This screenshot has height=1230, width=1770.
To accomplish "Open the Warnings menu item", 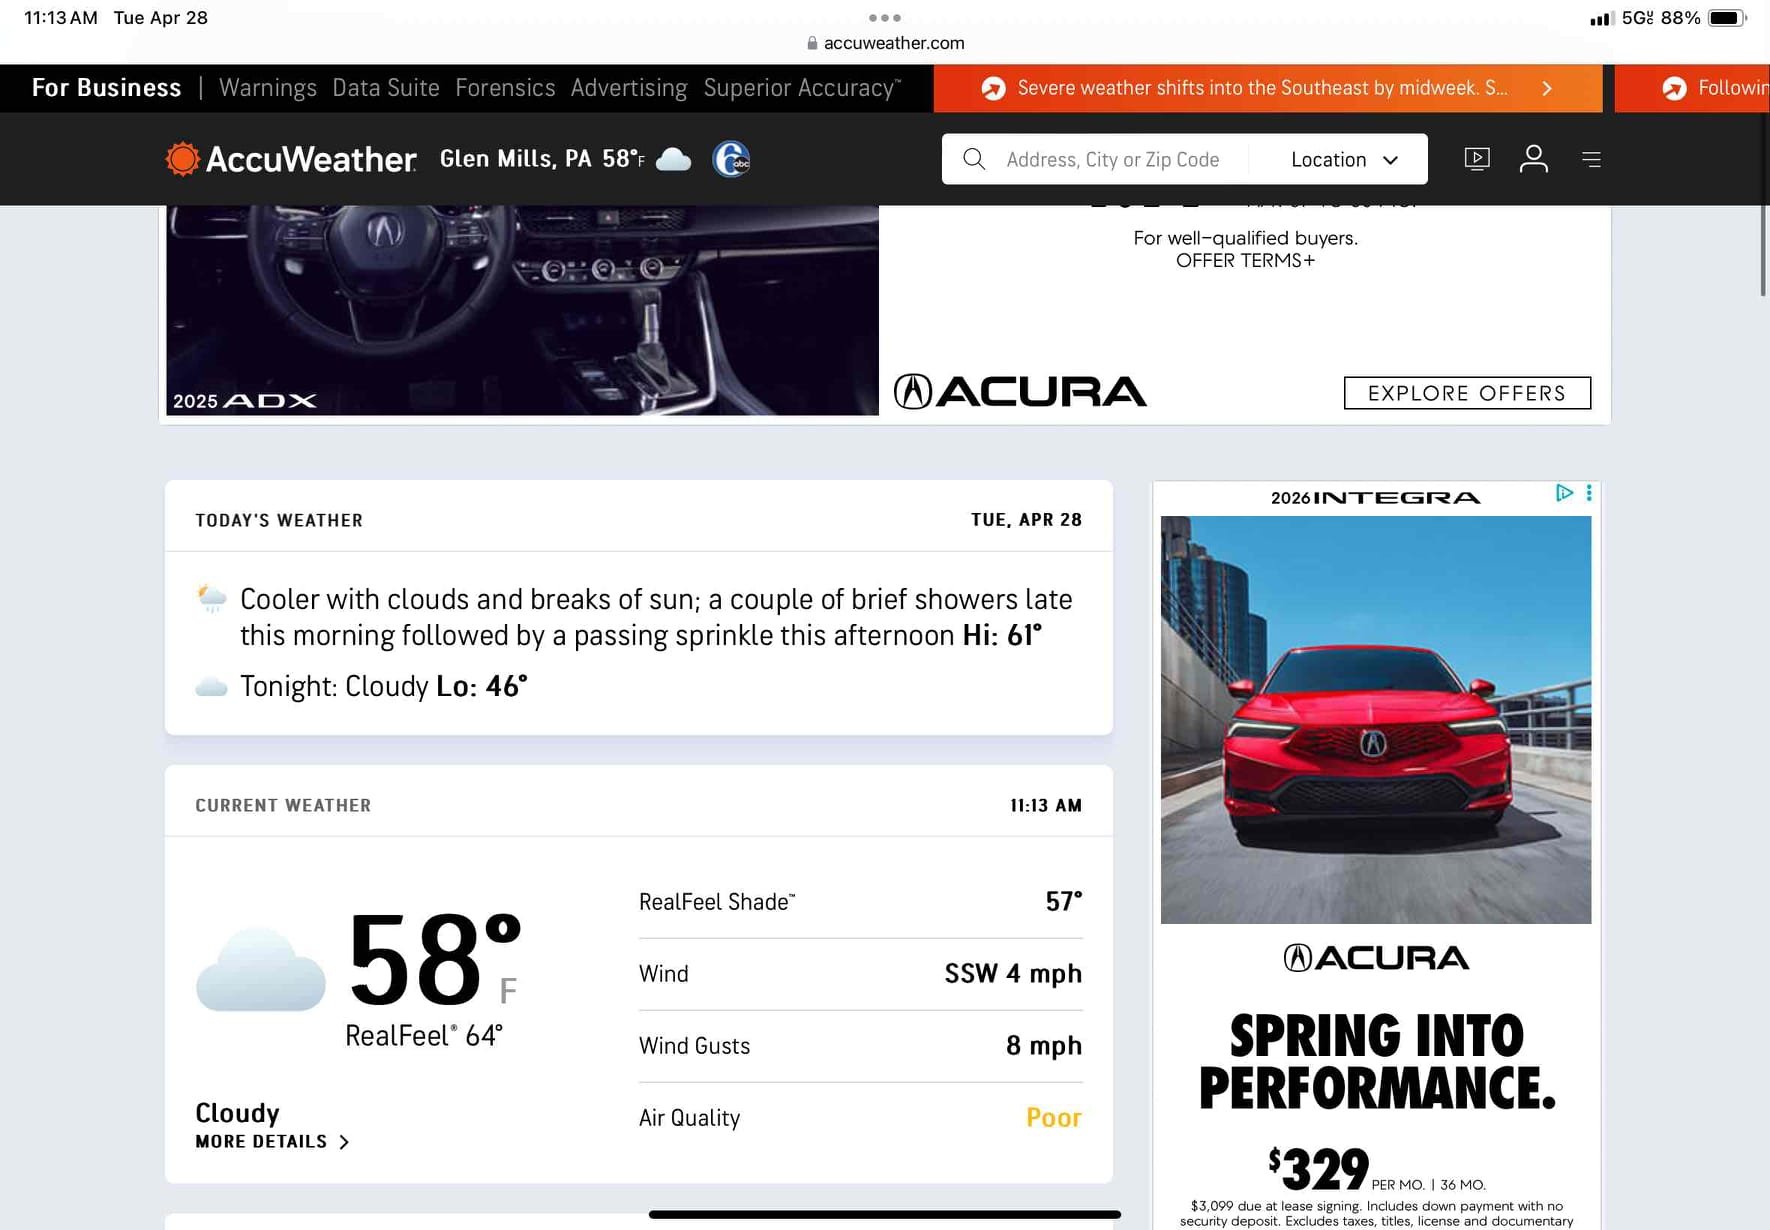I will point(268,88).
